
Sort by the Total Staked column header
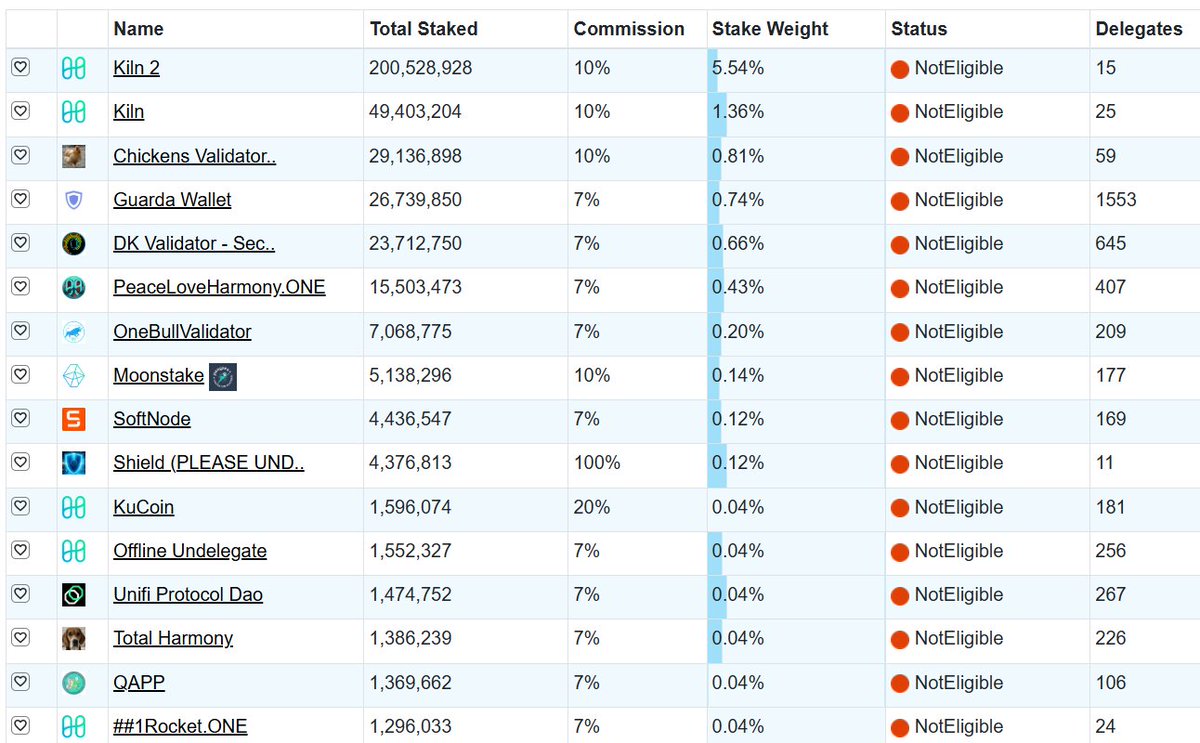tap(424, 29)
